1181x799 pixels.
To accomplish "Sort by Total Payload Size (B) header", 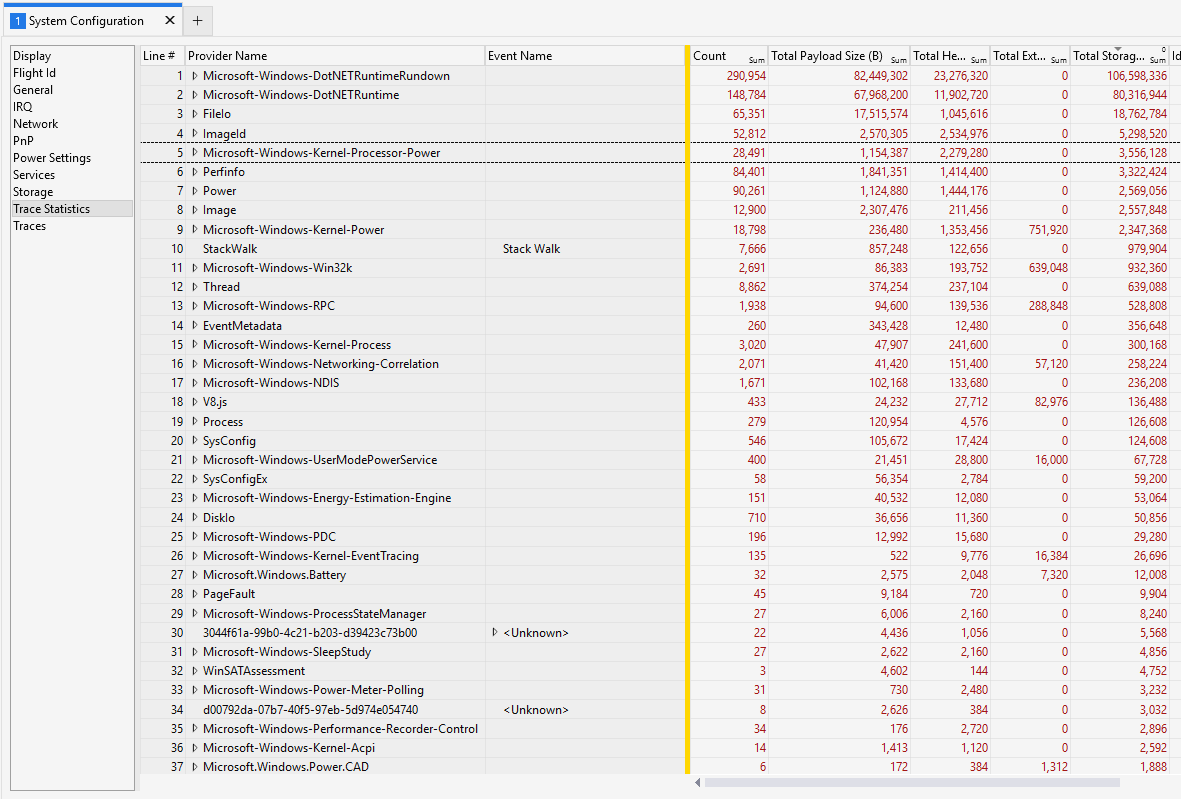I will [x=839, y=56].
